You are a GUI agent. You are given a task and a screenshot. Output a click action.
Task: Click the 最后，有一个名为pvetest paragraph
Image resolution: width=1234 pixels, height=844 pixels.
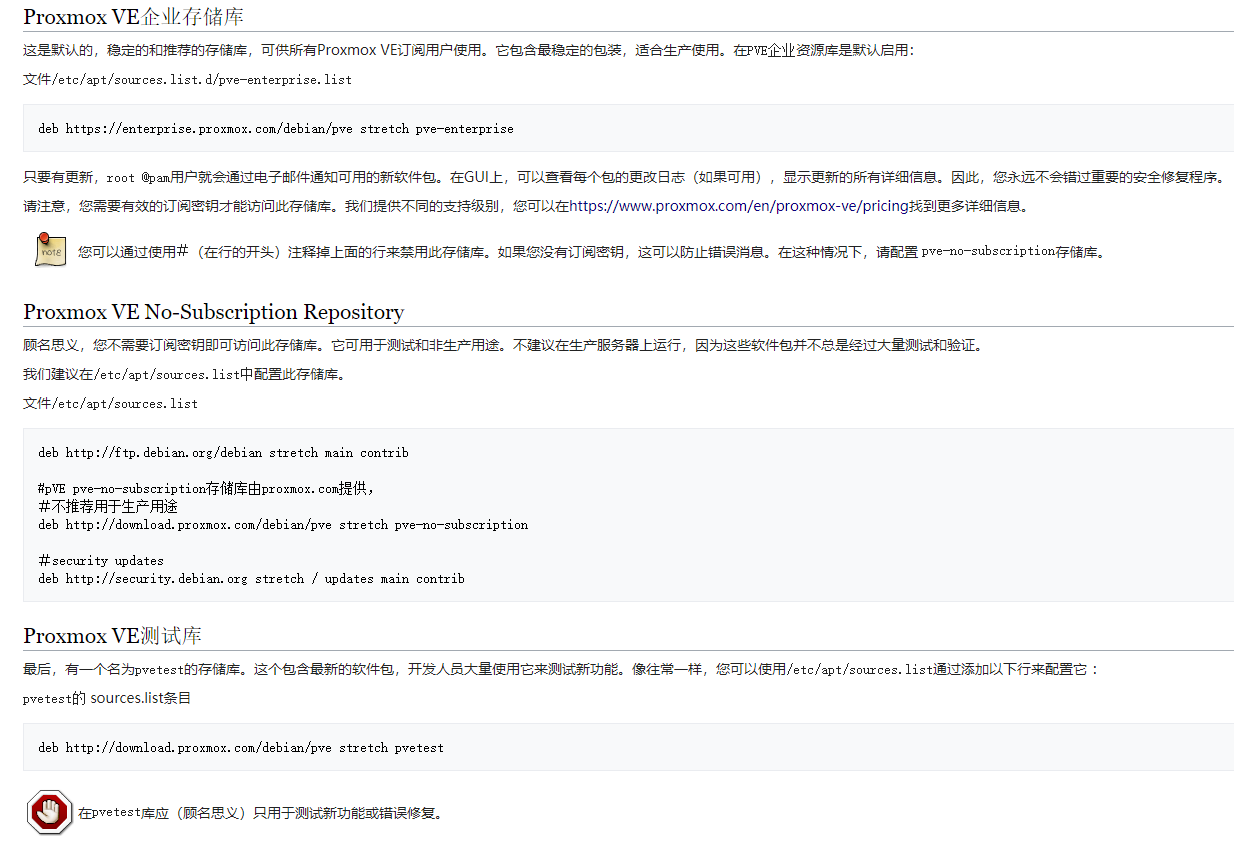[x=561, y=669]
